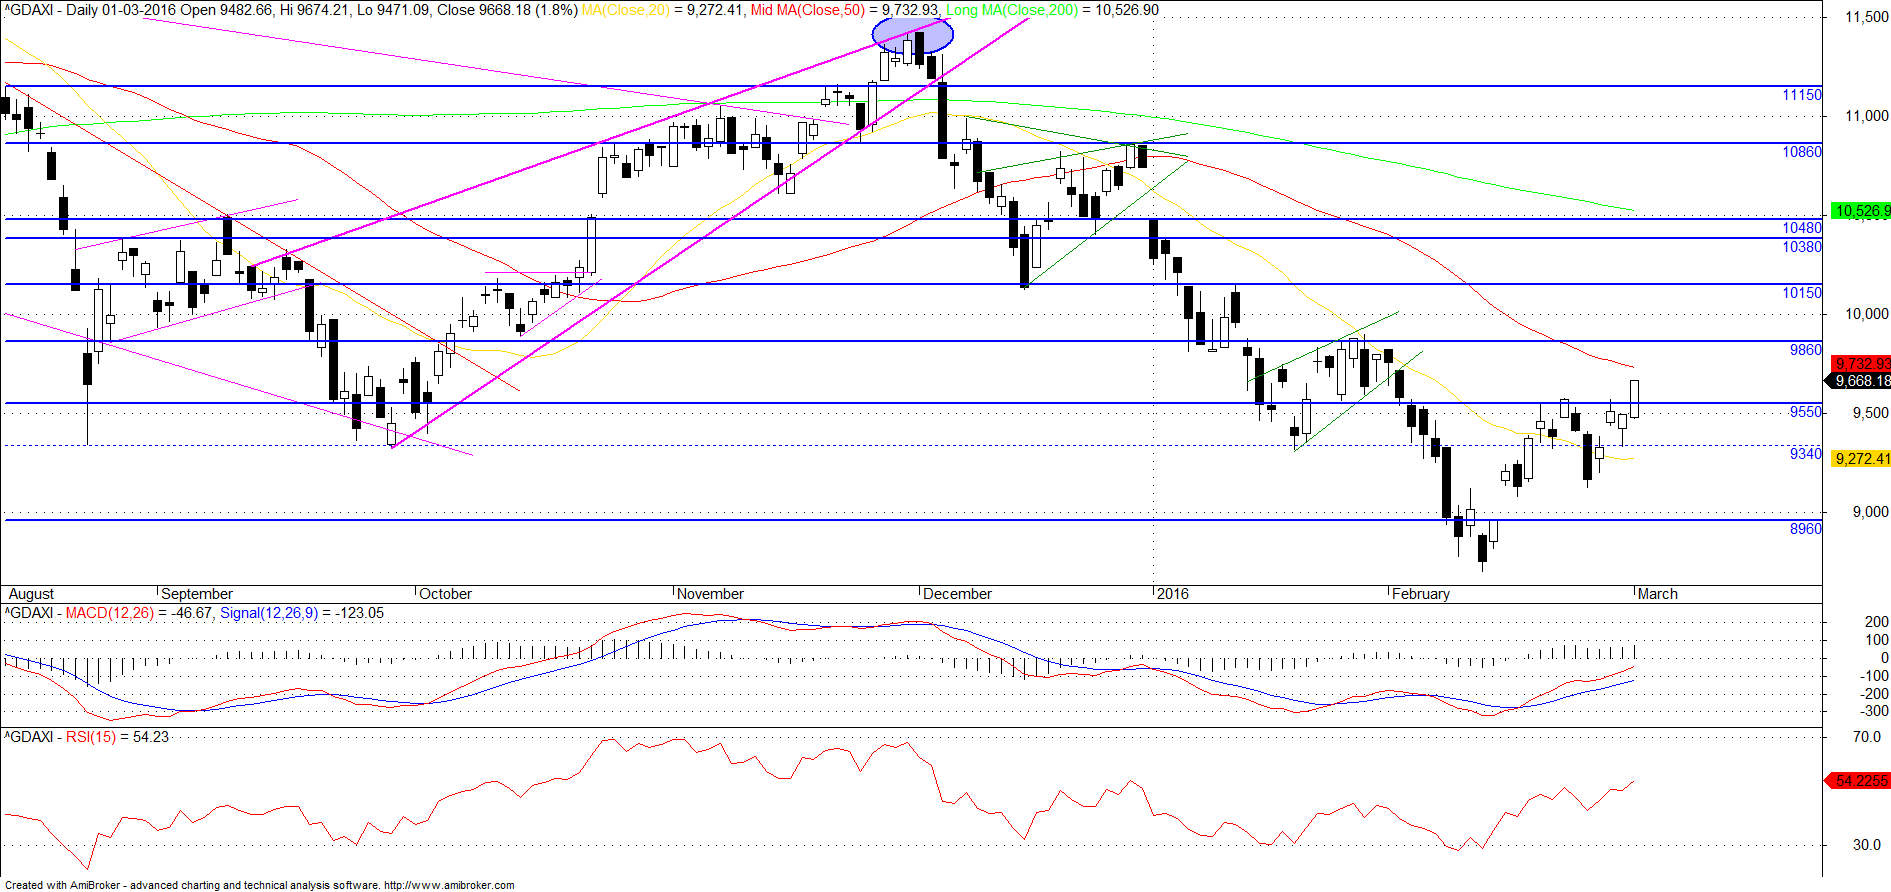
Task: Click the red RSI 54.2255 value tag
Action: [1858, 781]
